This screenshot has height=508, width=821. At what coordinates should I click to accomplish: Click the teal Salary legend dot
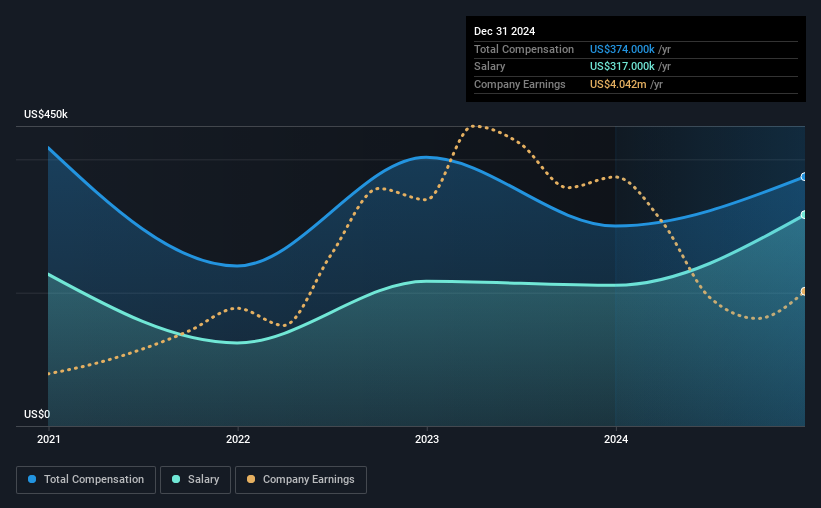tap(176, 479)
